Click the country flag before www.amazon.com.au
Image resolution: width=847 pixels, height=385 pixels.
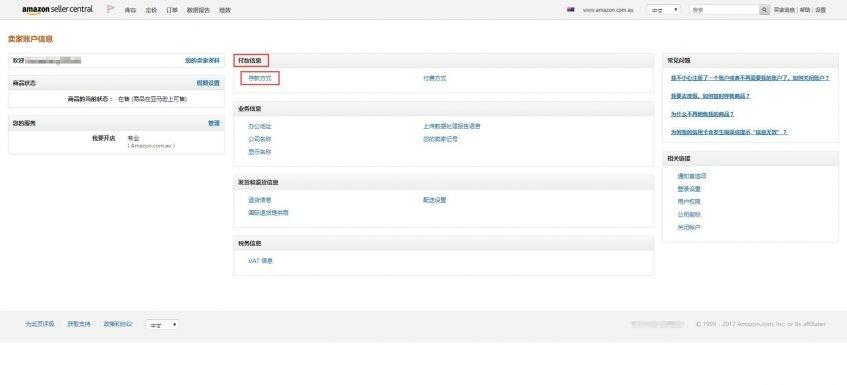pos(571,10)
